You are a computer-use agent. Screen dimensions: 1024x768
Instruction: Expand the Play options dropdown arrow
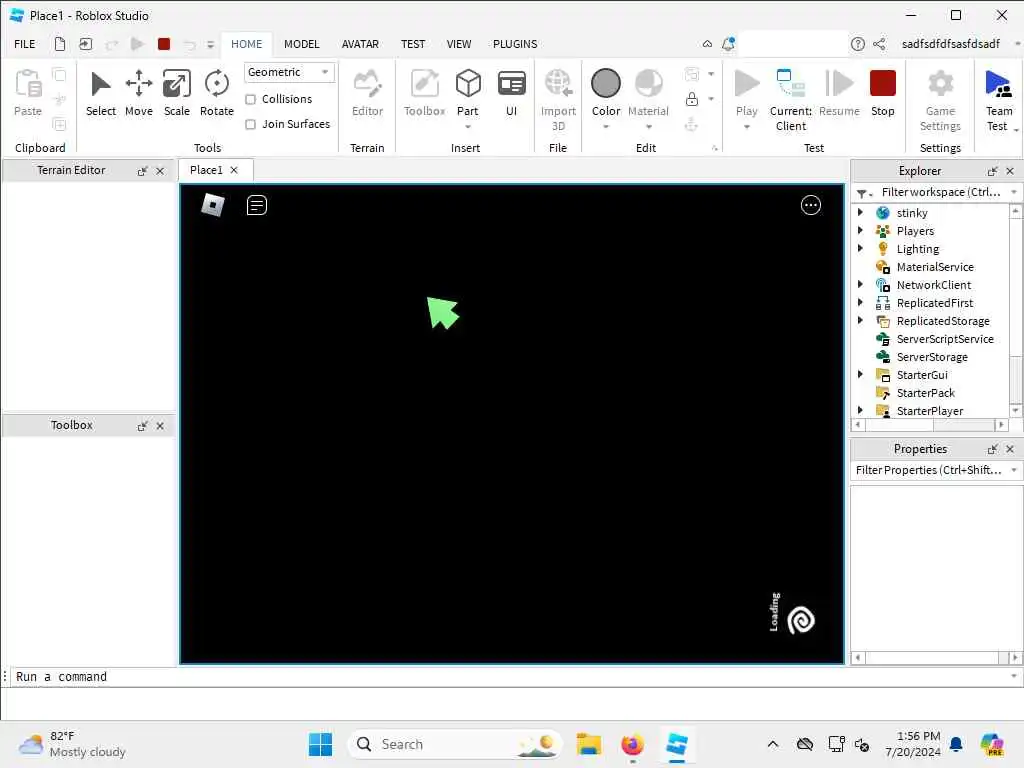tap(746, 127)
